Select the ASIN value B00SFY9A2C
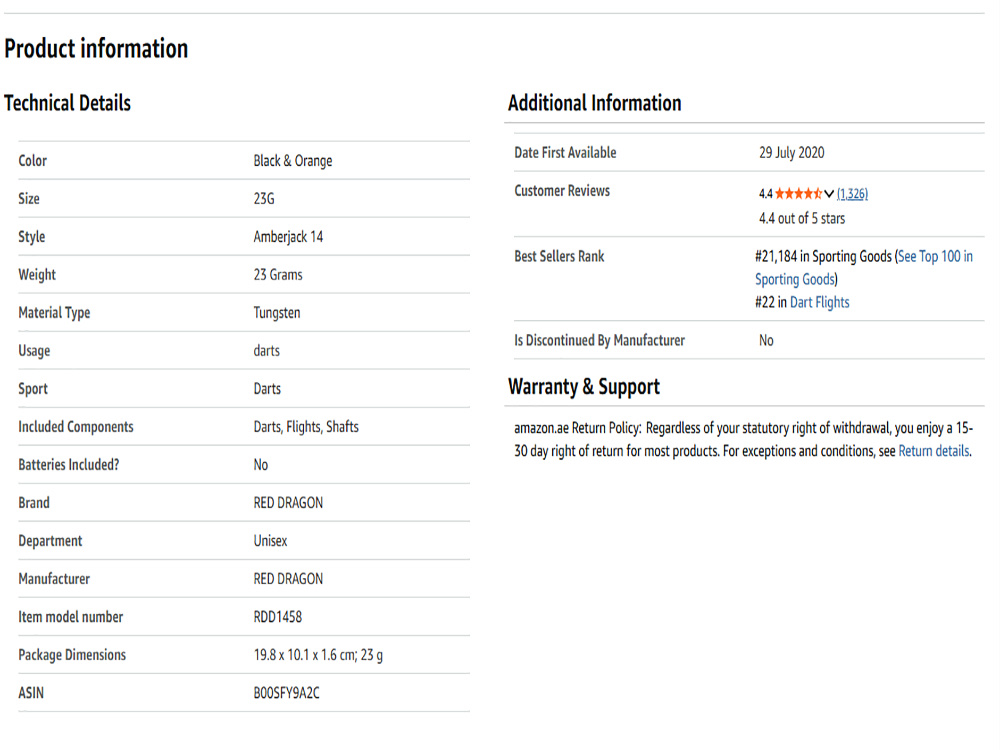This screenshot has height=750, width=1000. coord(286,693)
